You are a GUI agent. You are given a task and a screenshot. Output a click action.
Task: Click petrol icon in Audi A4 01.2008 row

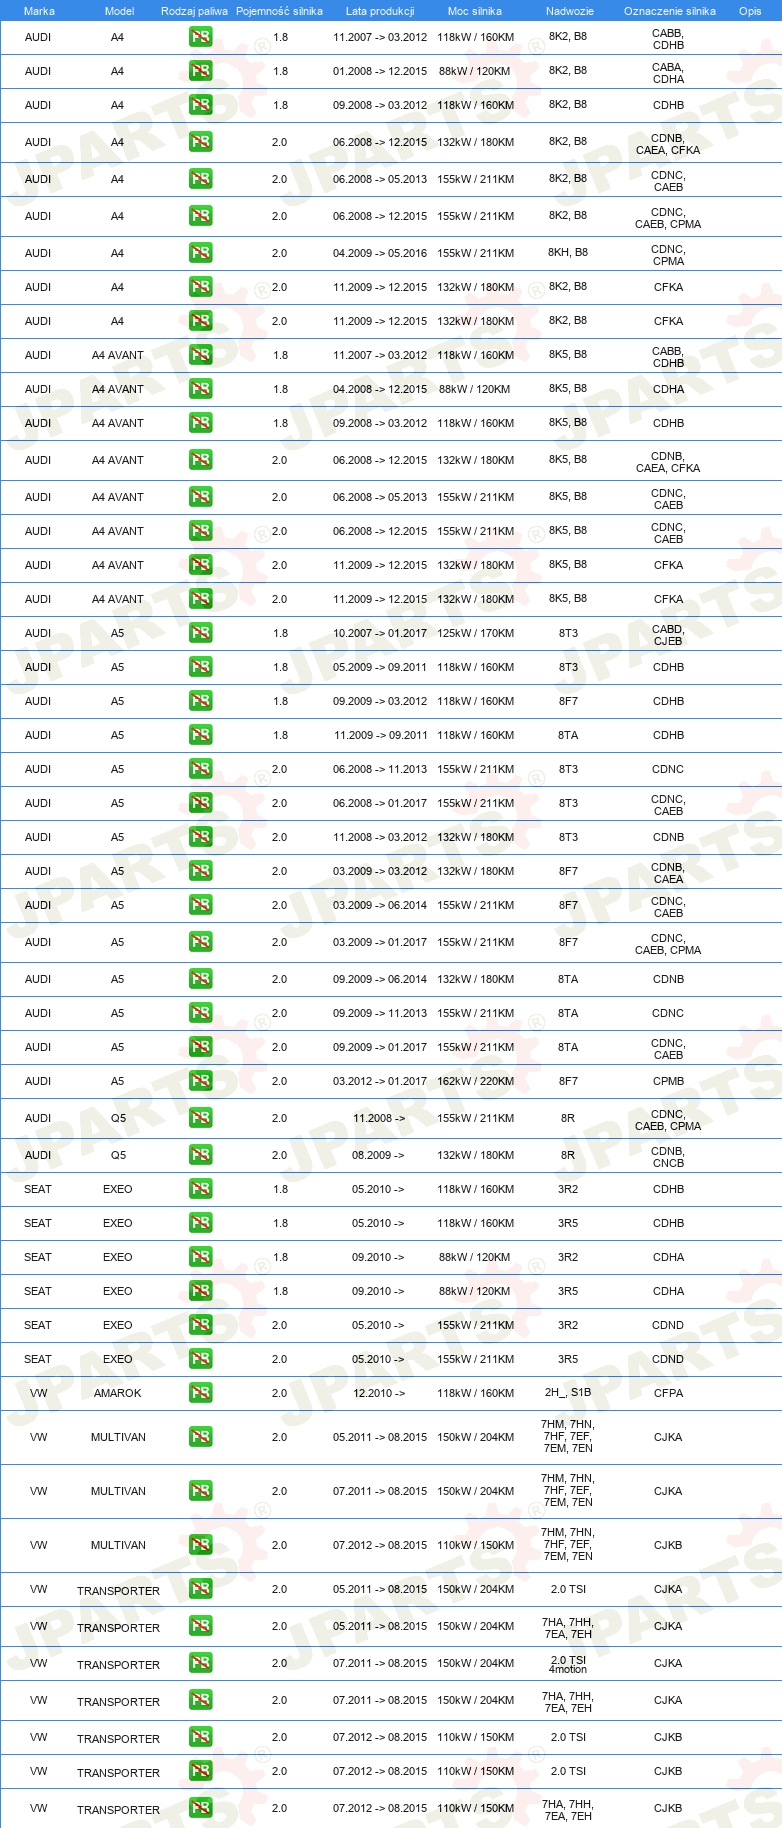pyautogui.click(x=201, y=71)
